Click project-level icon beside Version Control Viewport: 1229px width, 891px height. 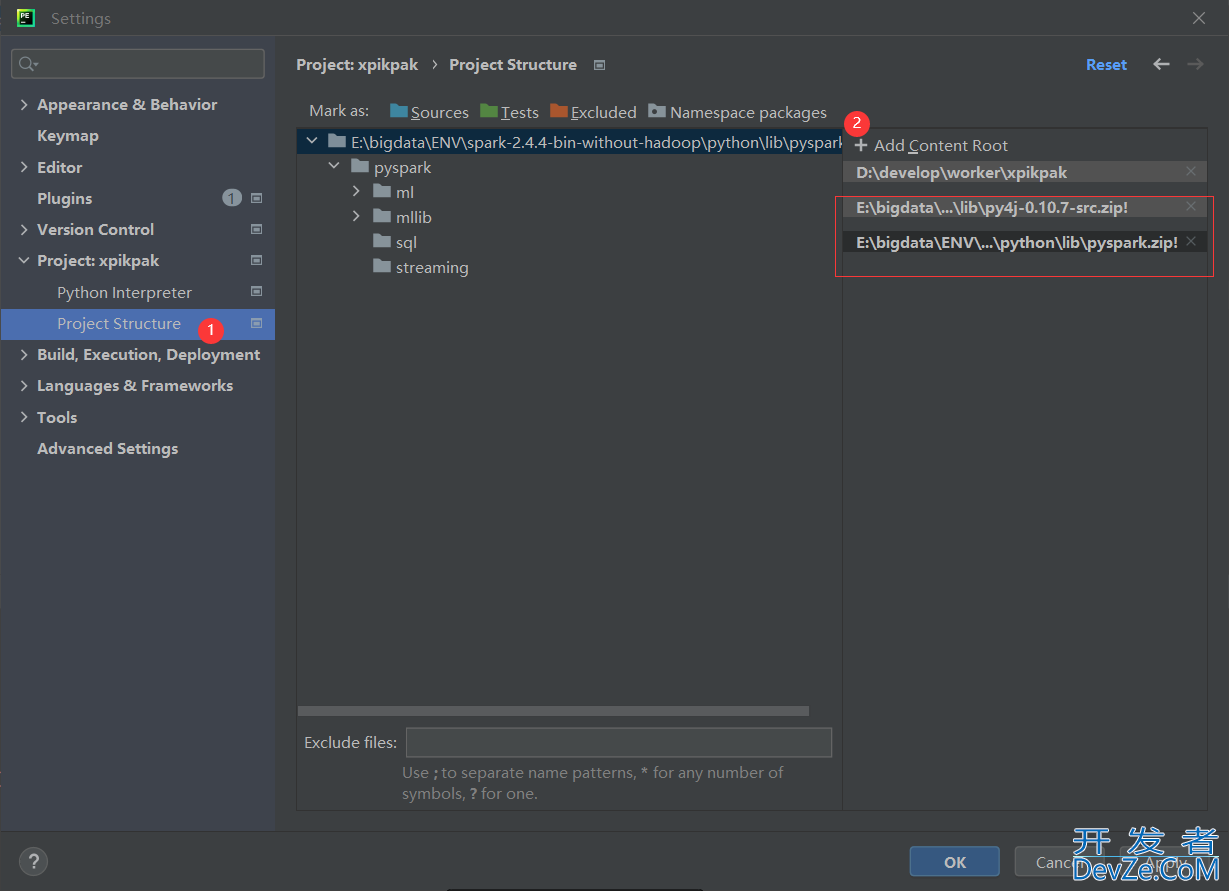(256, 229)
